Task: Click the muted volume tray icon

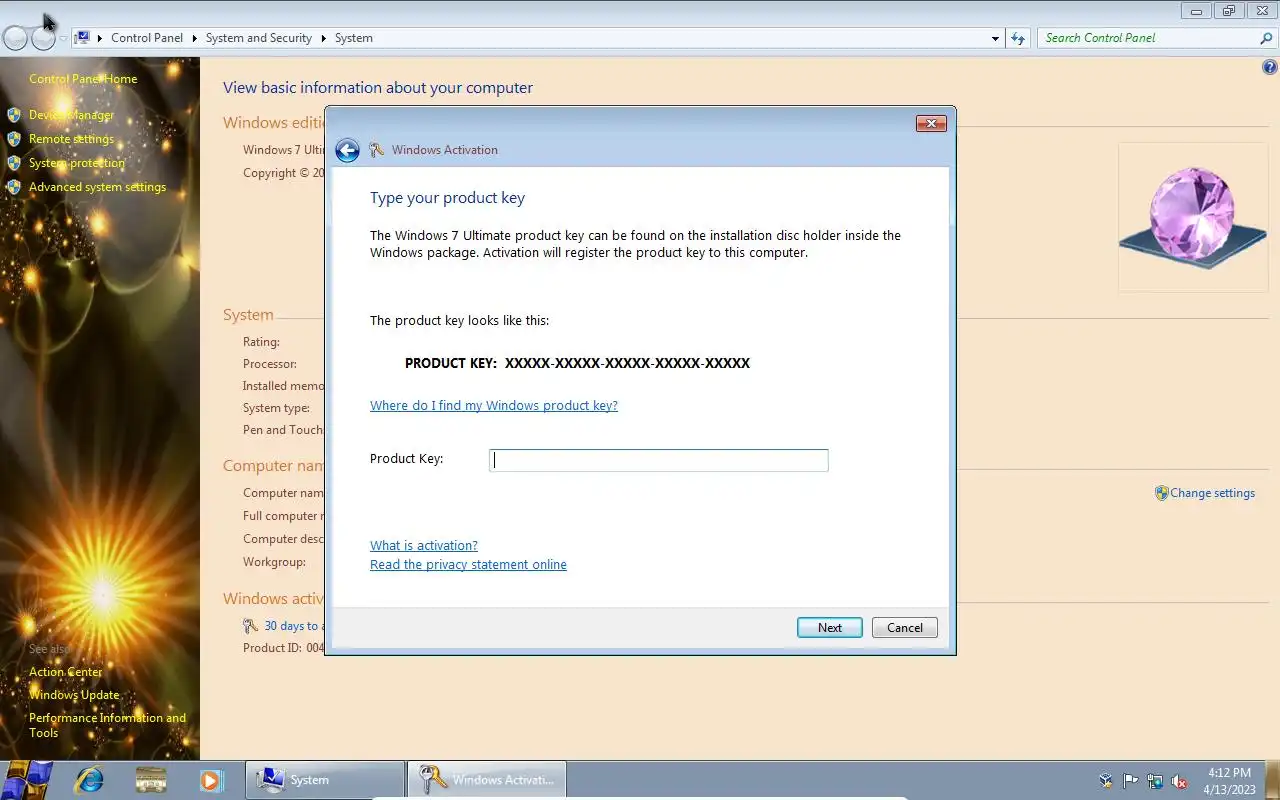Action: tap(1179, 781)
